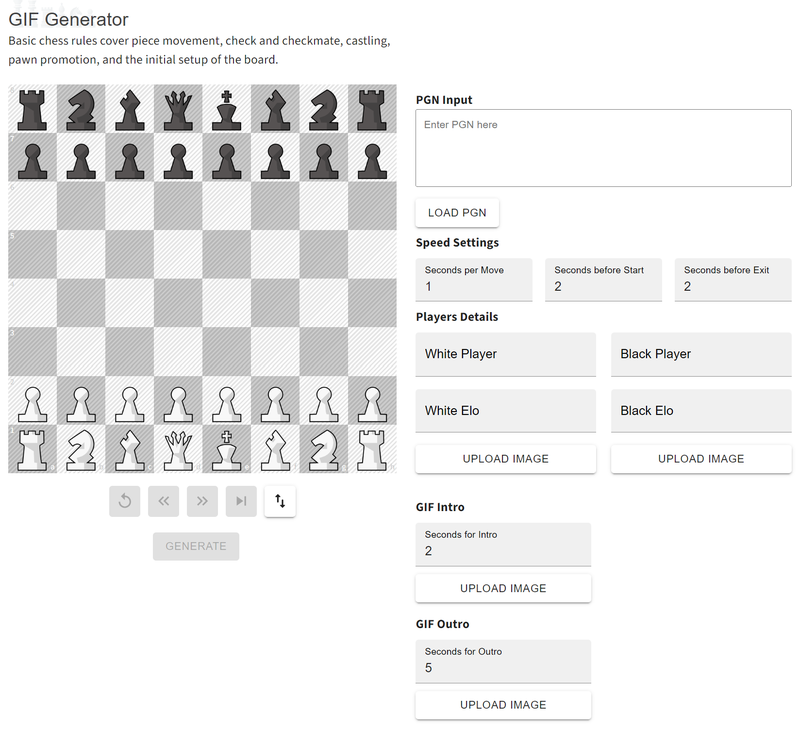The image size is (800, 729).
Task: Edit the Seconds before Exit field
Action: [733, 286]
